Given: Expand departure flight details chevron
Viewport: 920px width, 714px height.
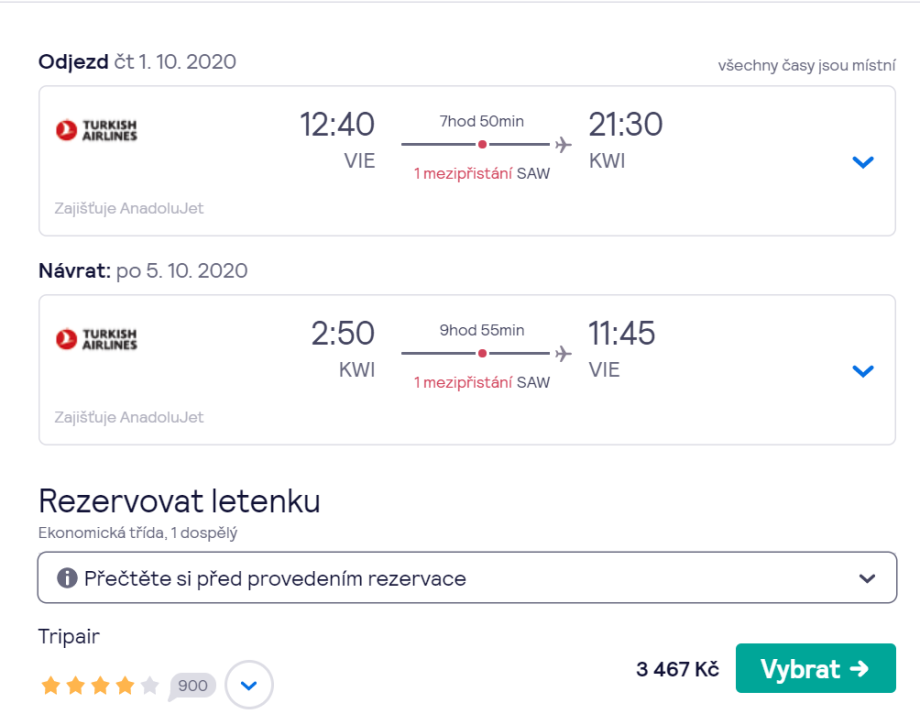Looking at the screenshot, I should tap(863, 162).
